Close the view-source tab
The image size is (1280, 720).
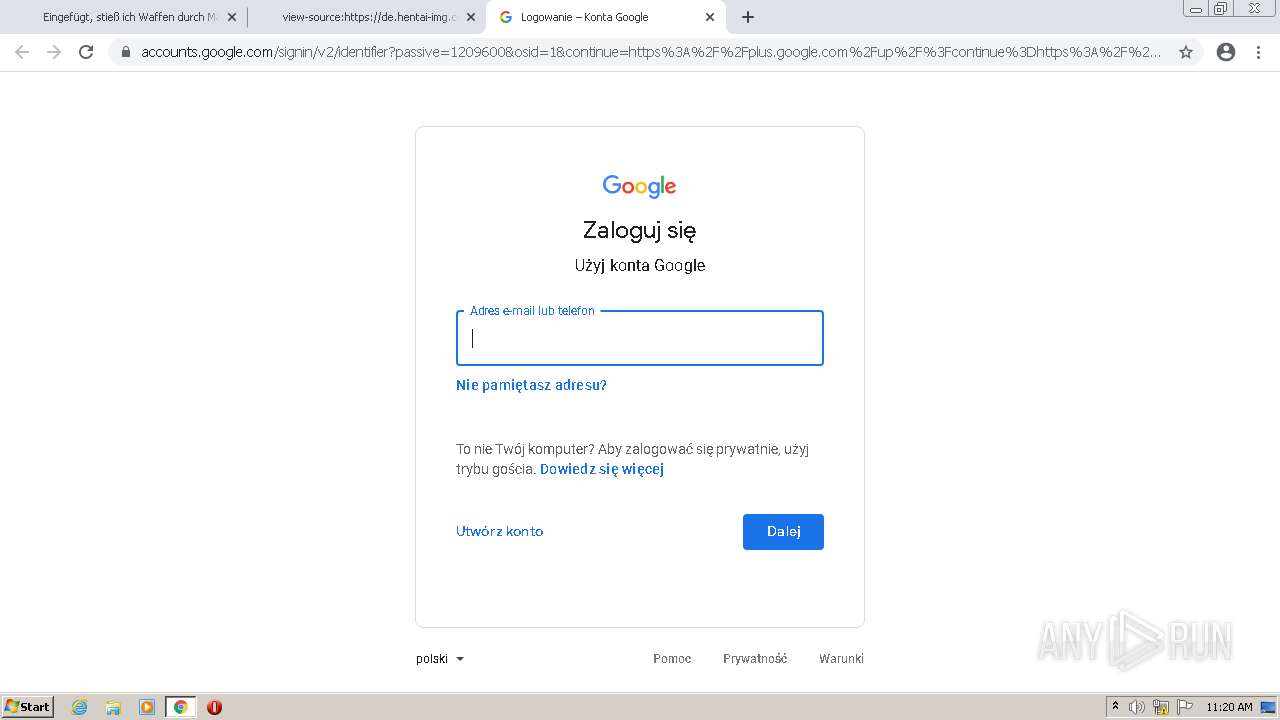(471, 17)
